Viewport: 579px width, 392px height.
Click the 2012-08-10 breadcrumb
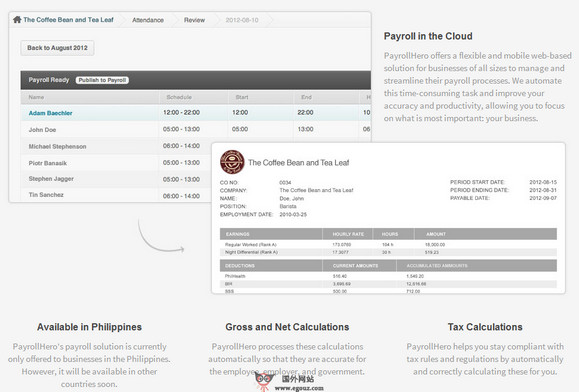(242, 20)
